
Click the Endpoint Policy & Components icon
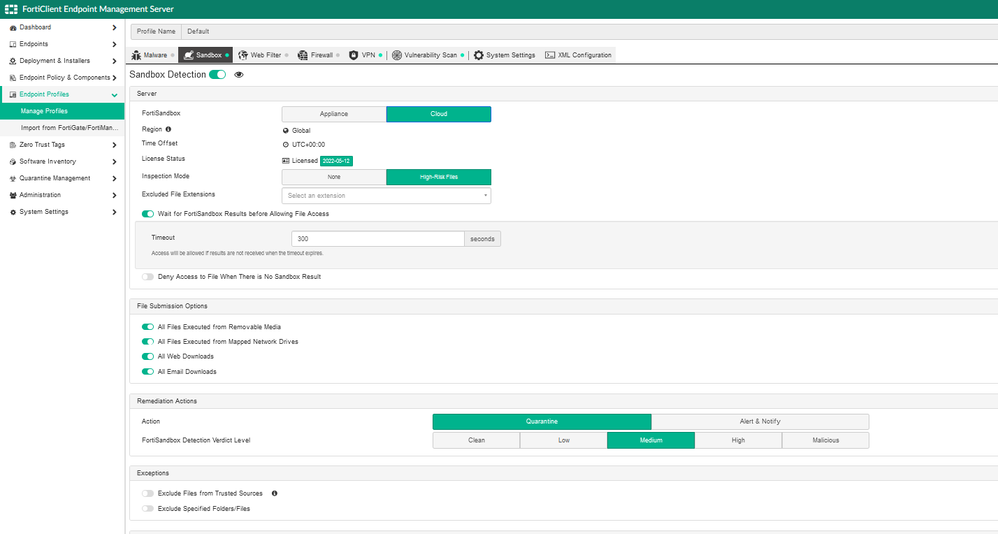[13, 78]
